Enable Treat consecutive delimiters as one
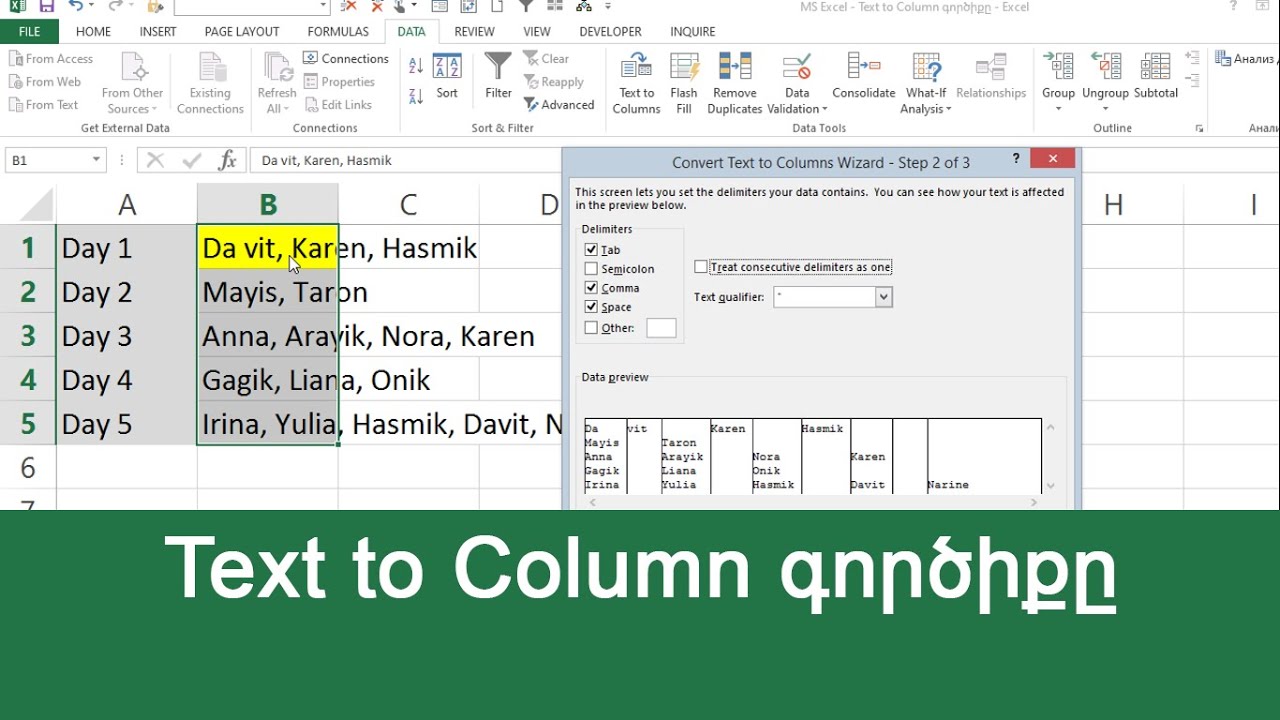The height and width of the screenshot is (720, 1280). coord(701,267)
